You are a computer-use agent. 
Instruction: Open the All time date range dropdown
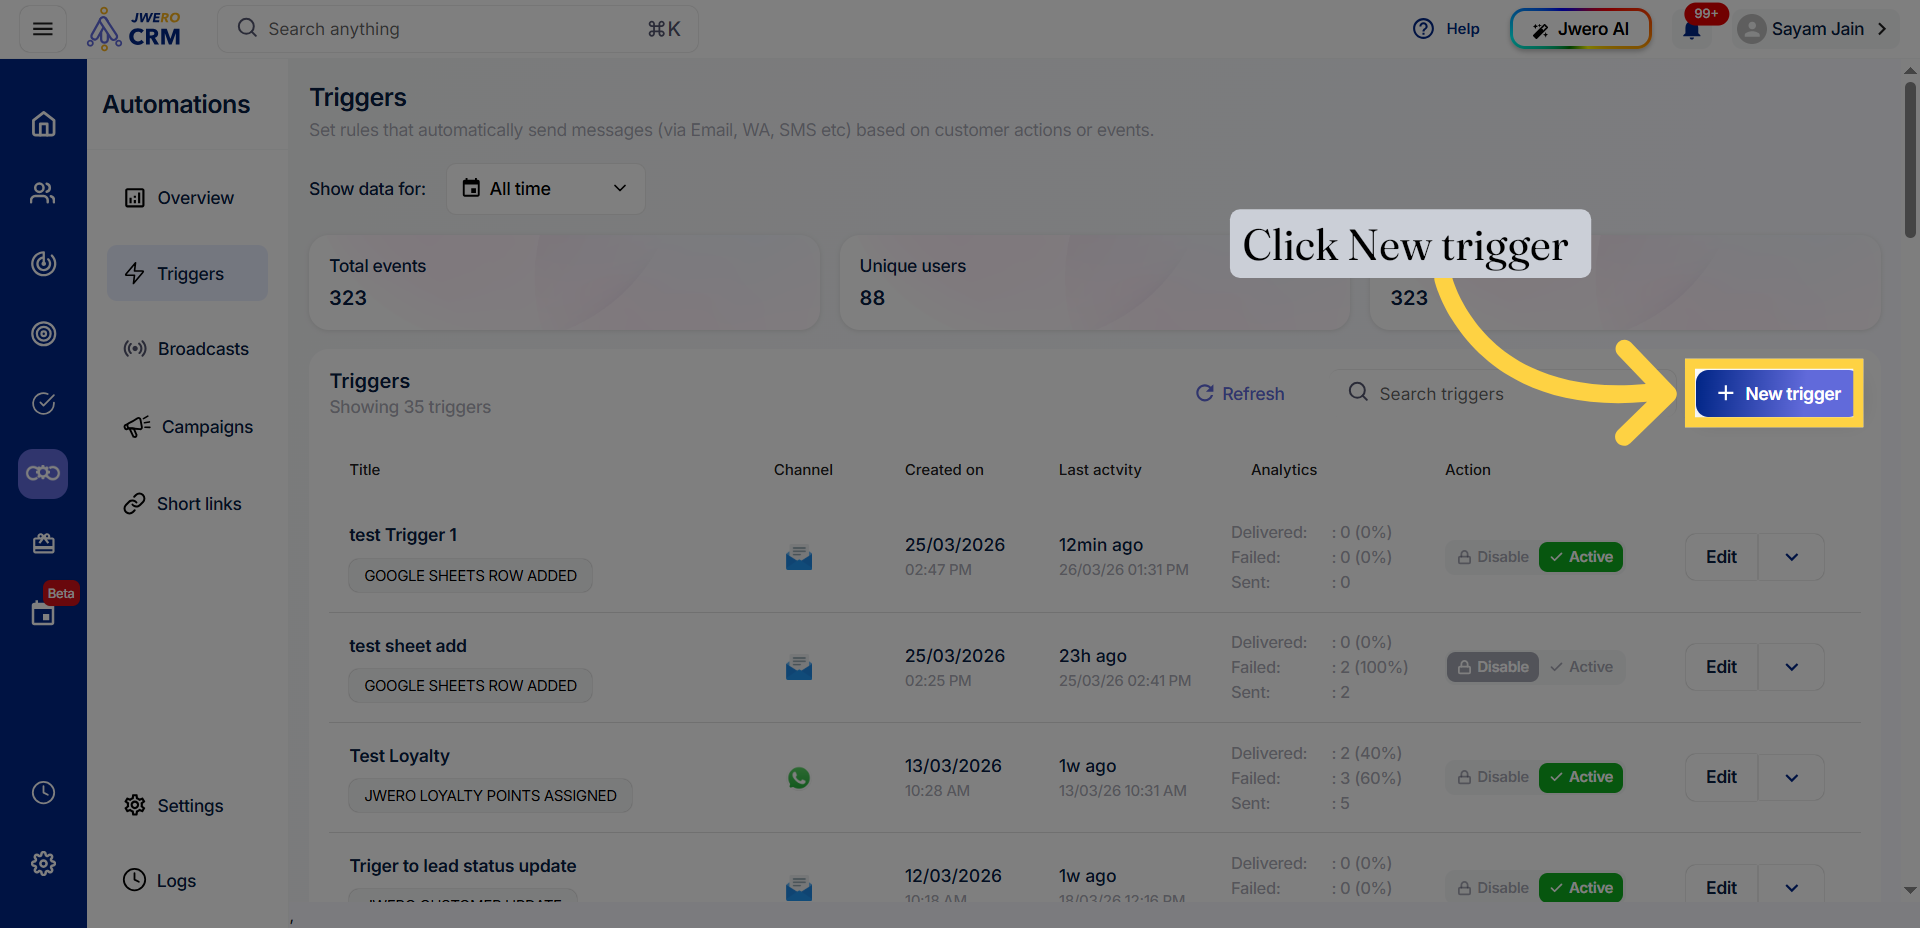(x=545, y=189)
